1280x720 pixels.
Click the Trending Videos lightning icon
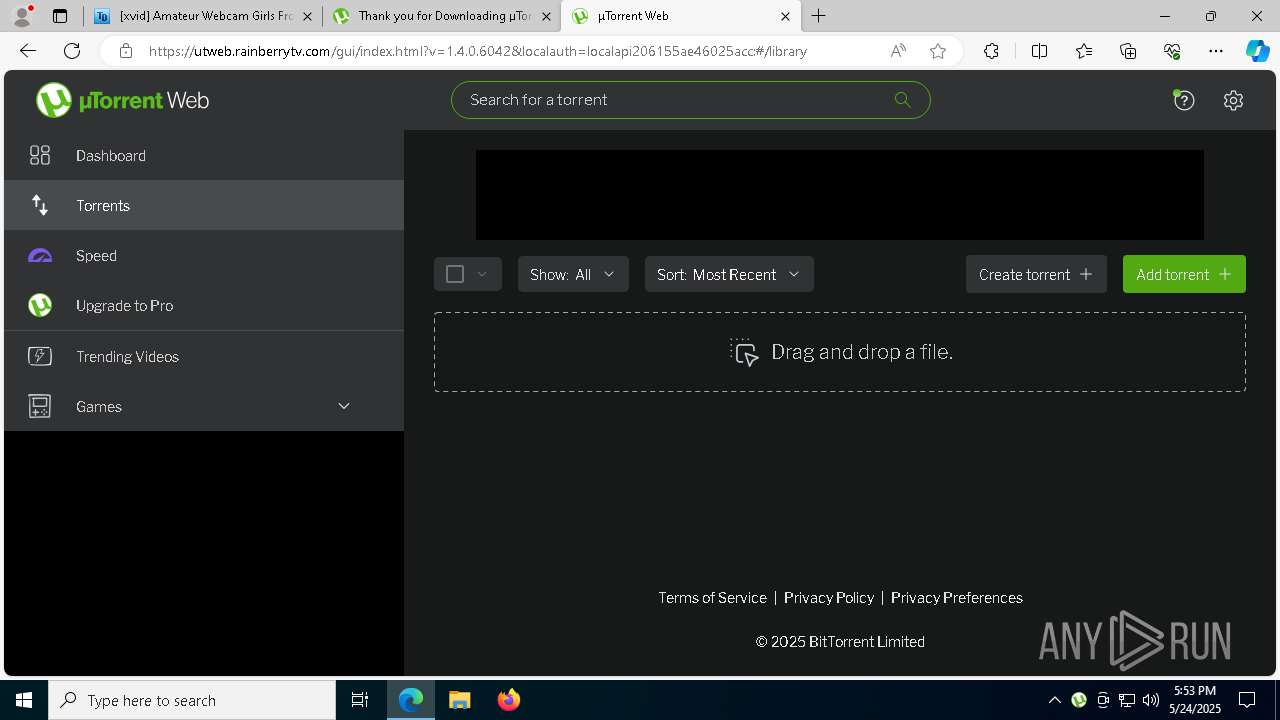[40, 356]
